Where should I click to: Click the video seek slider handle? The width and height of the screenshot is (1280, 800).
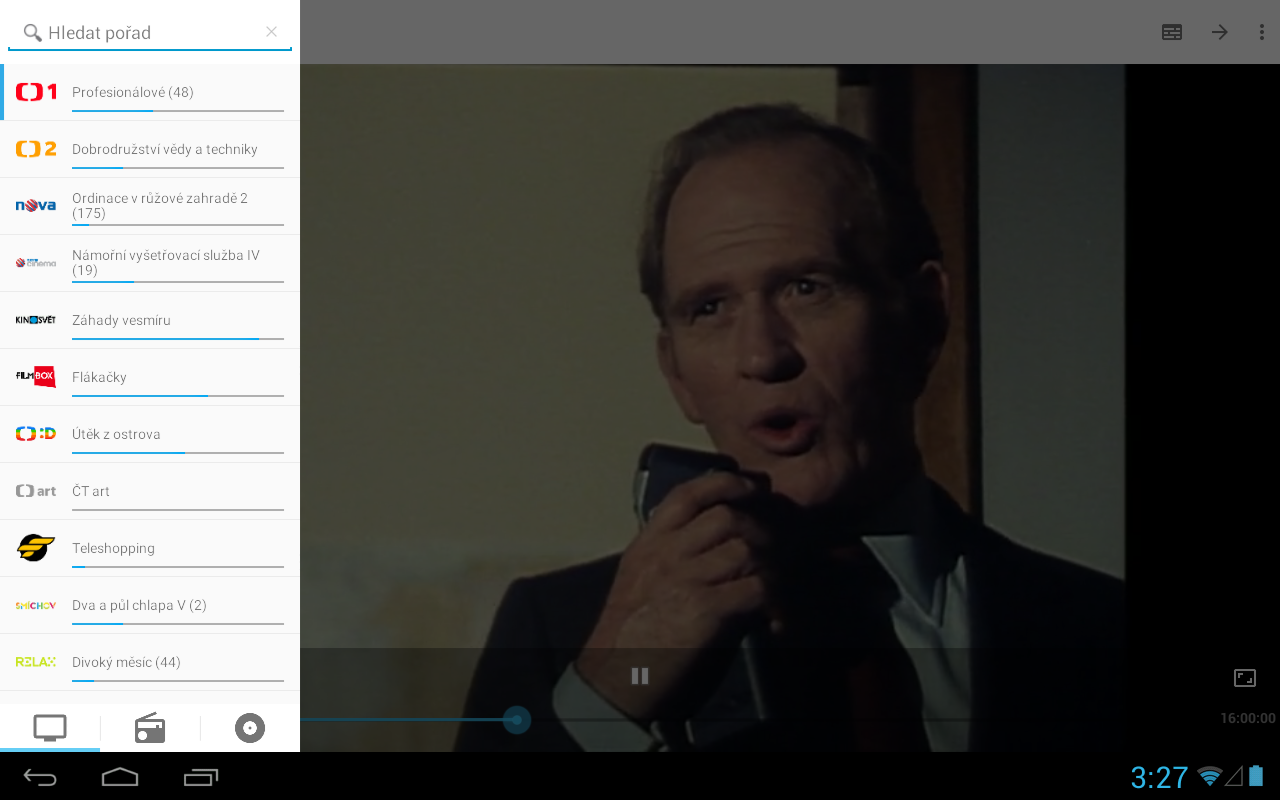[517, 719]
